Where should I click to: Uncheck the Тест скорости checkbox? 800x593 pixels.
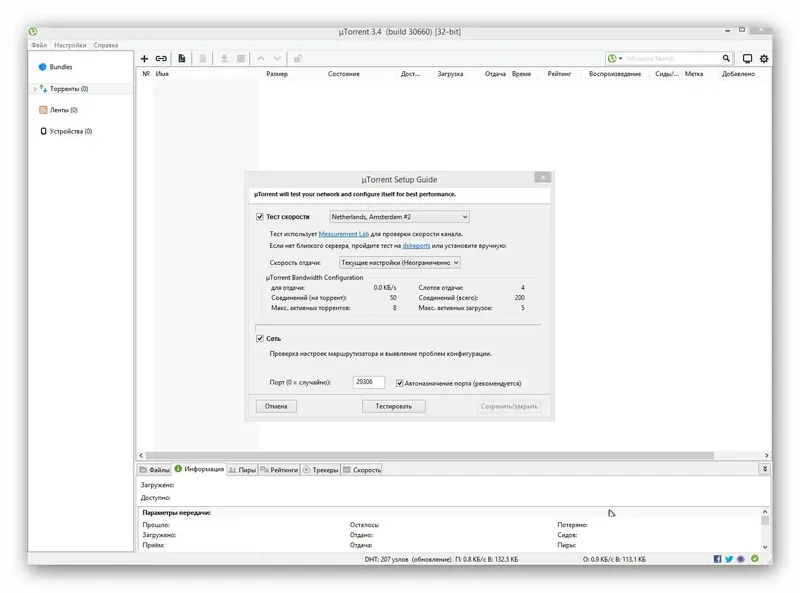[x=258, y=216]
